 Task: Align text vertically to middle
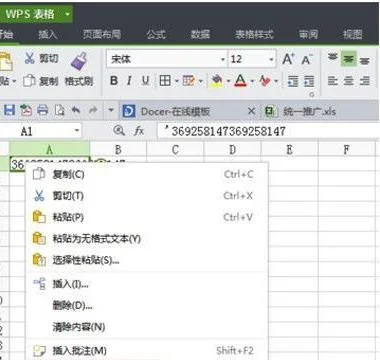[x=349, y=59]
